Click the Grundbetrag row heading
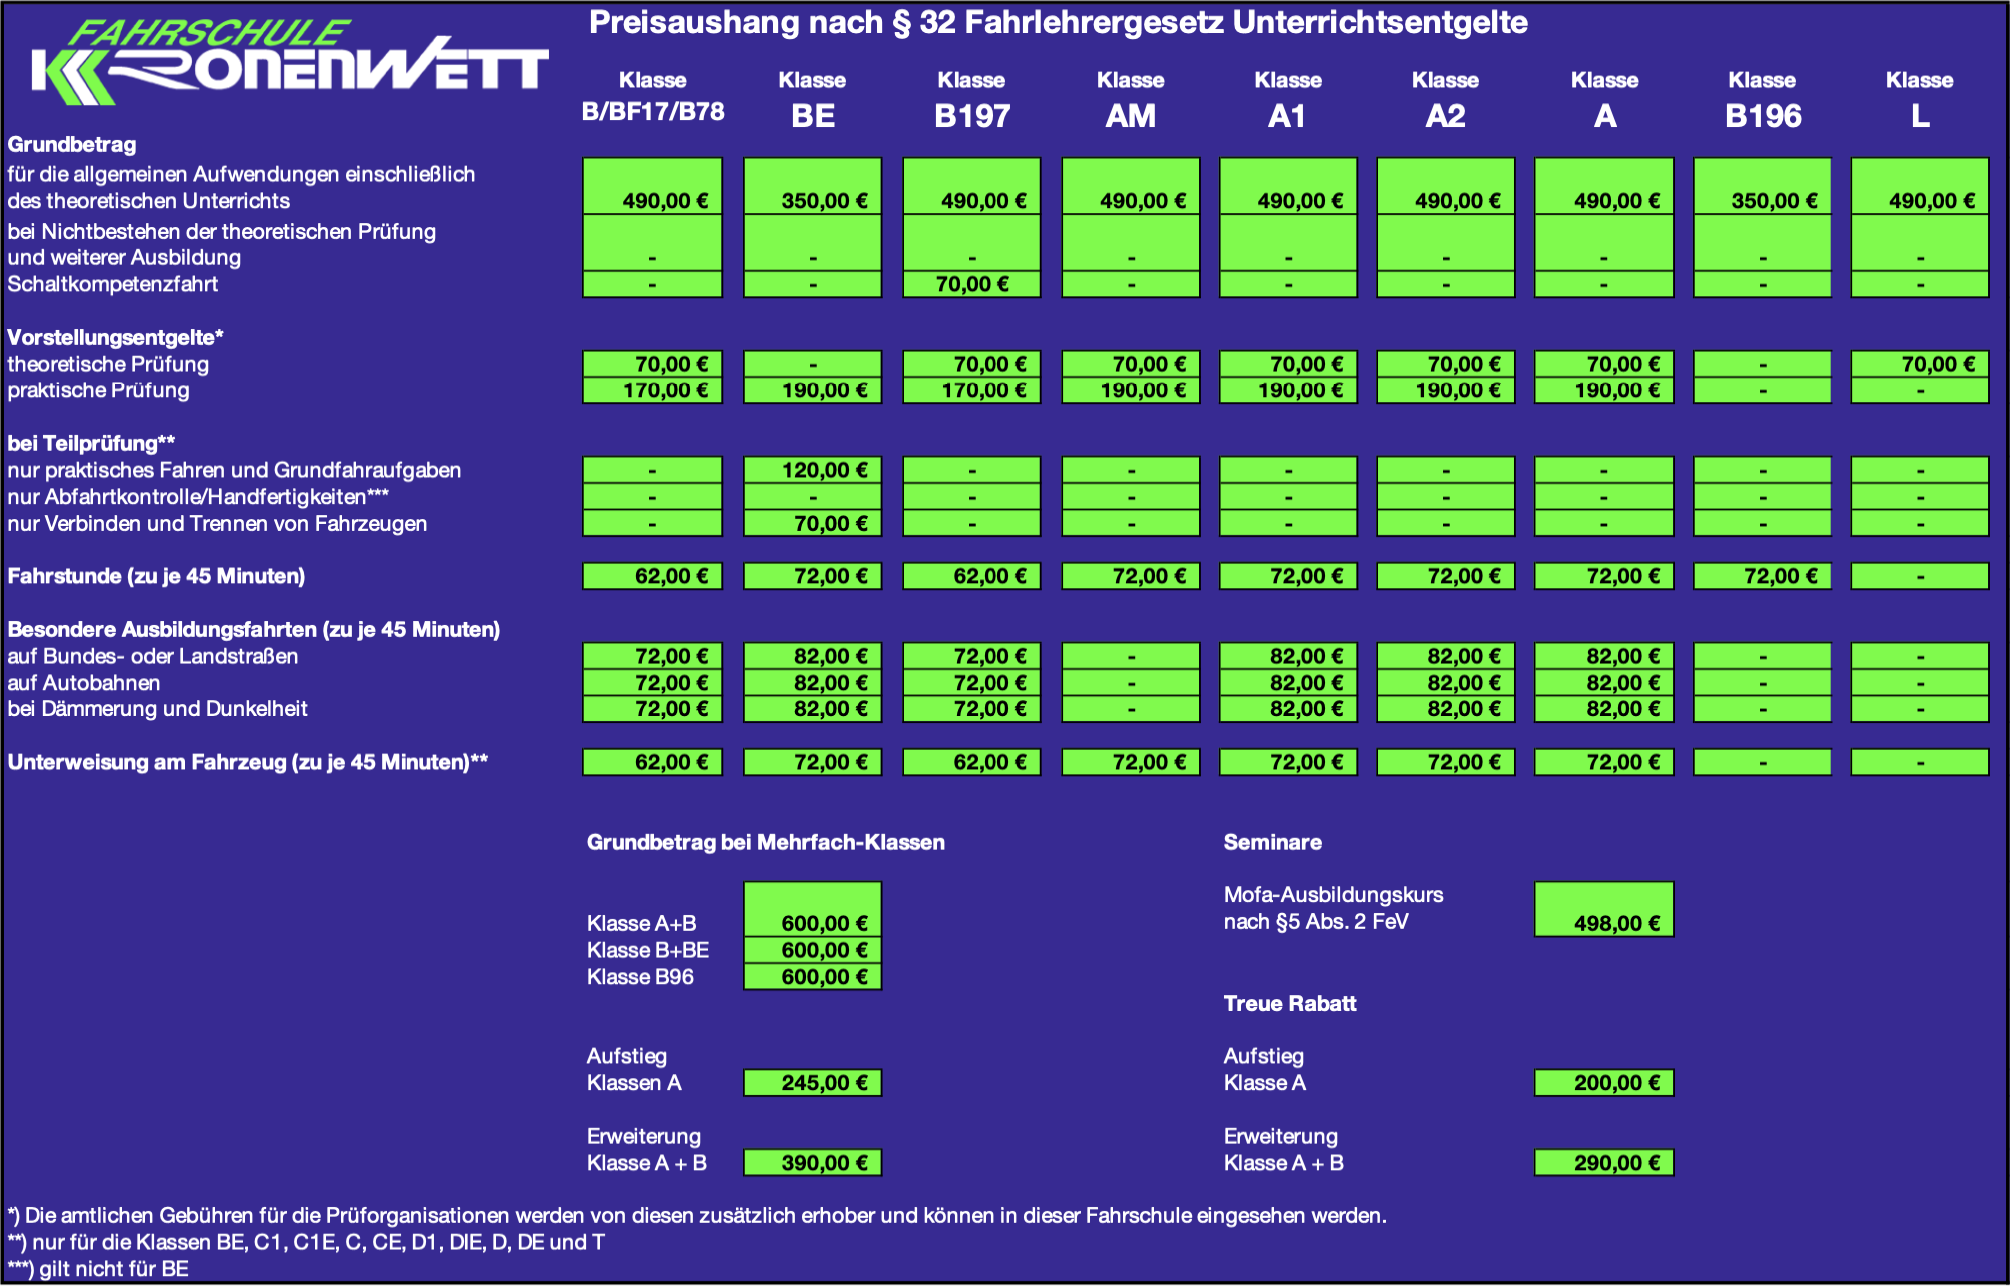 click(72, 145)
